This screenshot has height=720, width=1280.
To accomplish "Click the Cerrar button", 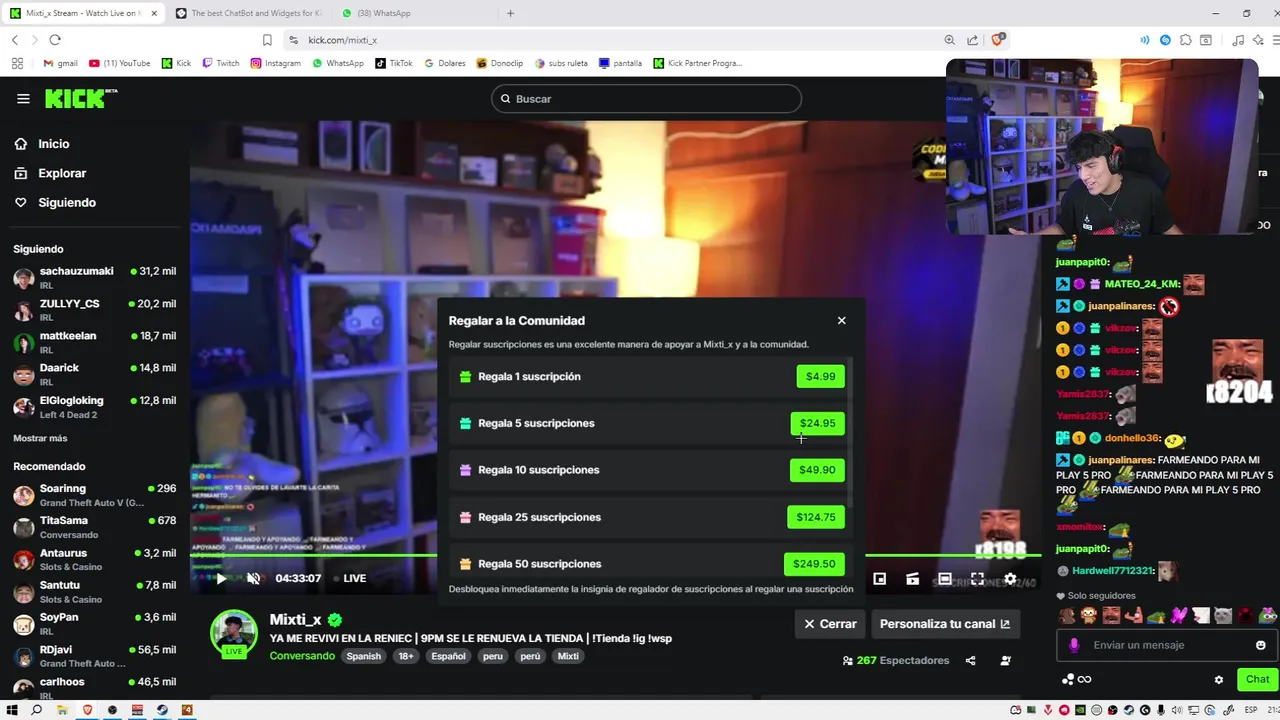I will tap(830, 624).
